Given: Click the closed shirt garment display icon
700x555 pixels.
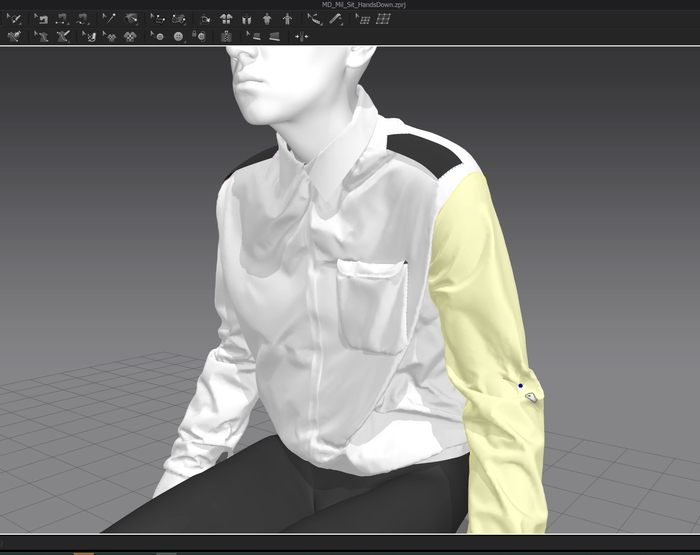Looking at the screenshot, I should pos(226,18).
